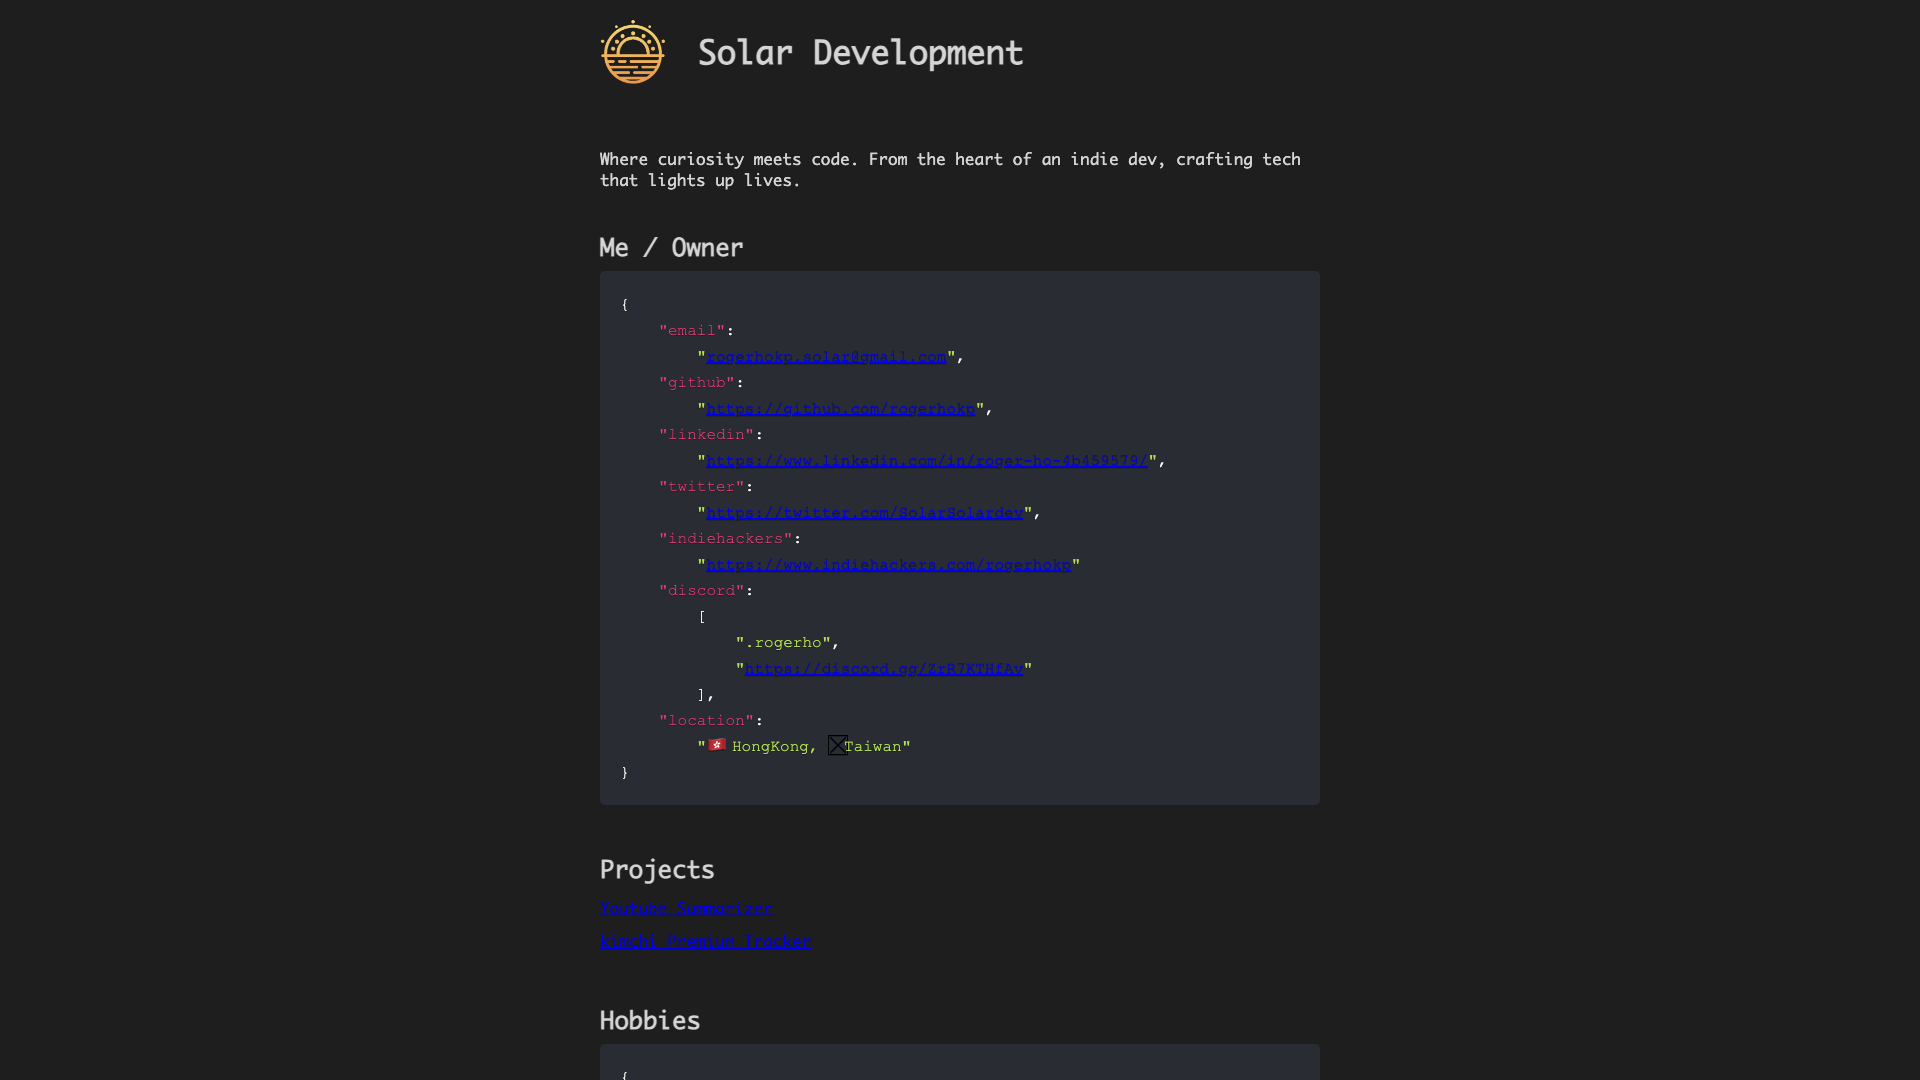Image resolution: width=1920 pixels, height=1080 pixels.
Task: Click the Projects heading
Action: [x=657, y=870]
